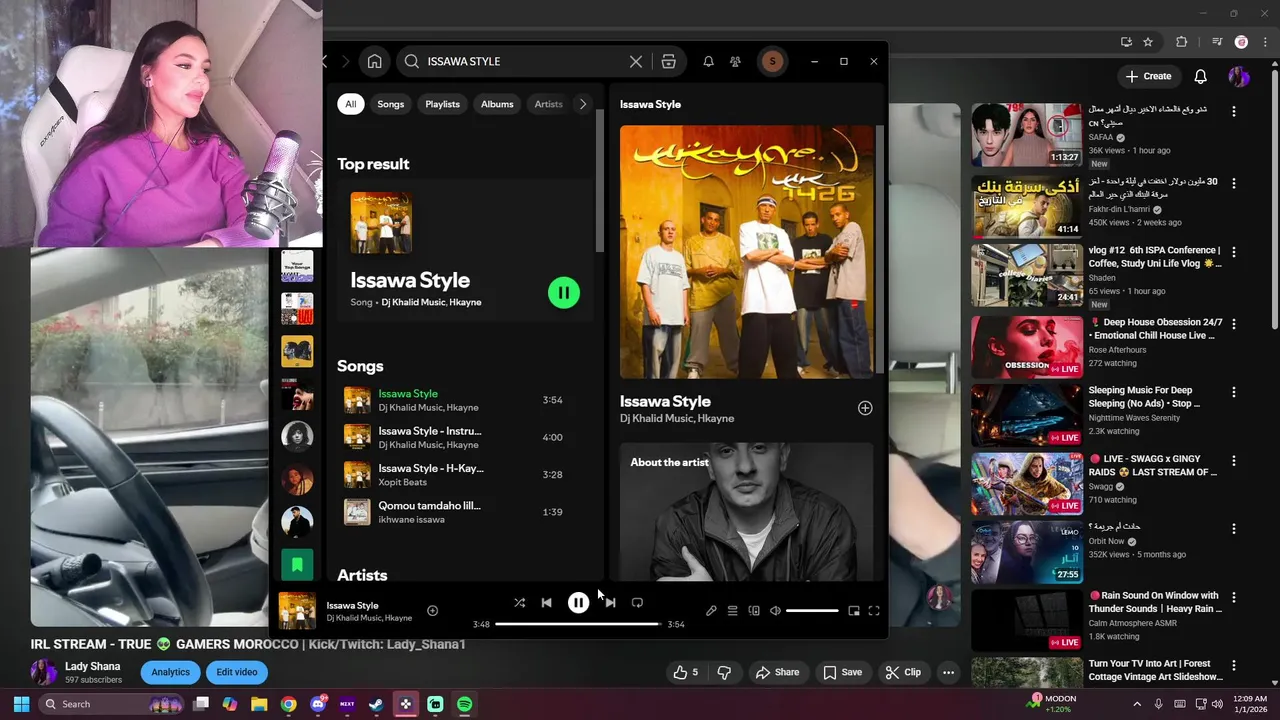Screen dimensions: 1280x720
Task: Open Chrome extensions puzzle icon
Action: click(x=1182, y=42)
